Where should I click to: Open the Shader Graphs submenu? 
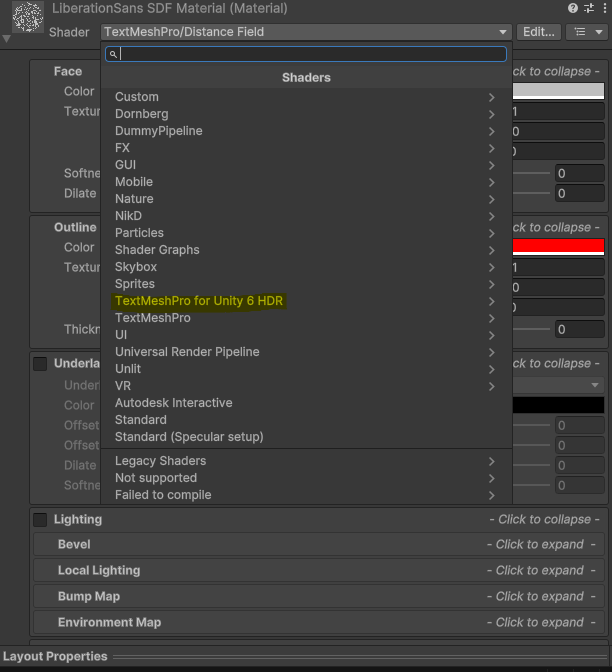pos(306,250)
